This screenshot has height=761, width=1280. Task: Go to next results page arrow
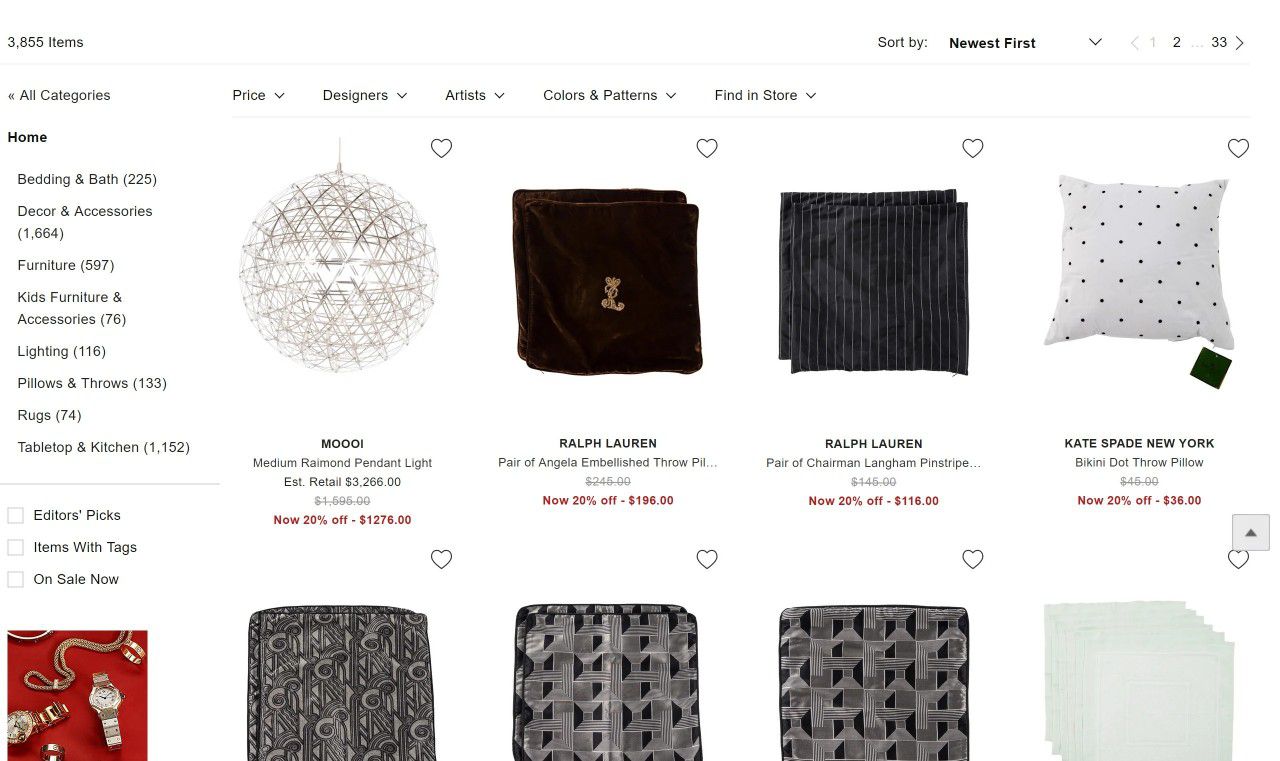[1240, 43]
